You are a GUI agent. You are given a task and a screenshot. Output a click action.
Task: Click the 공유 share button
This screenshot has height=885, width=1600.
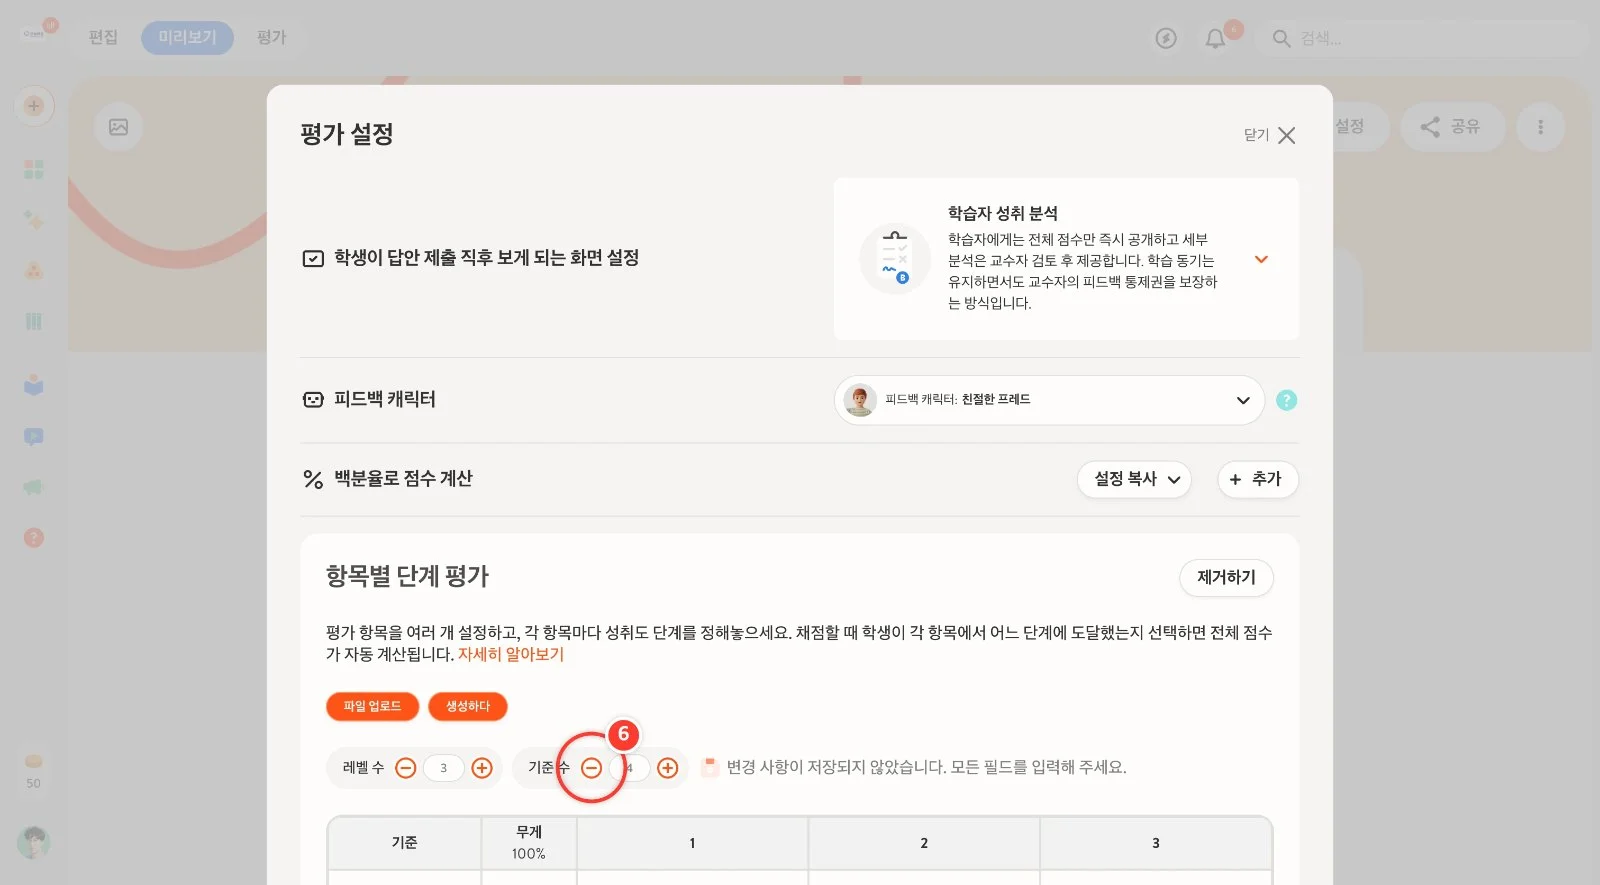1452,127
